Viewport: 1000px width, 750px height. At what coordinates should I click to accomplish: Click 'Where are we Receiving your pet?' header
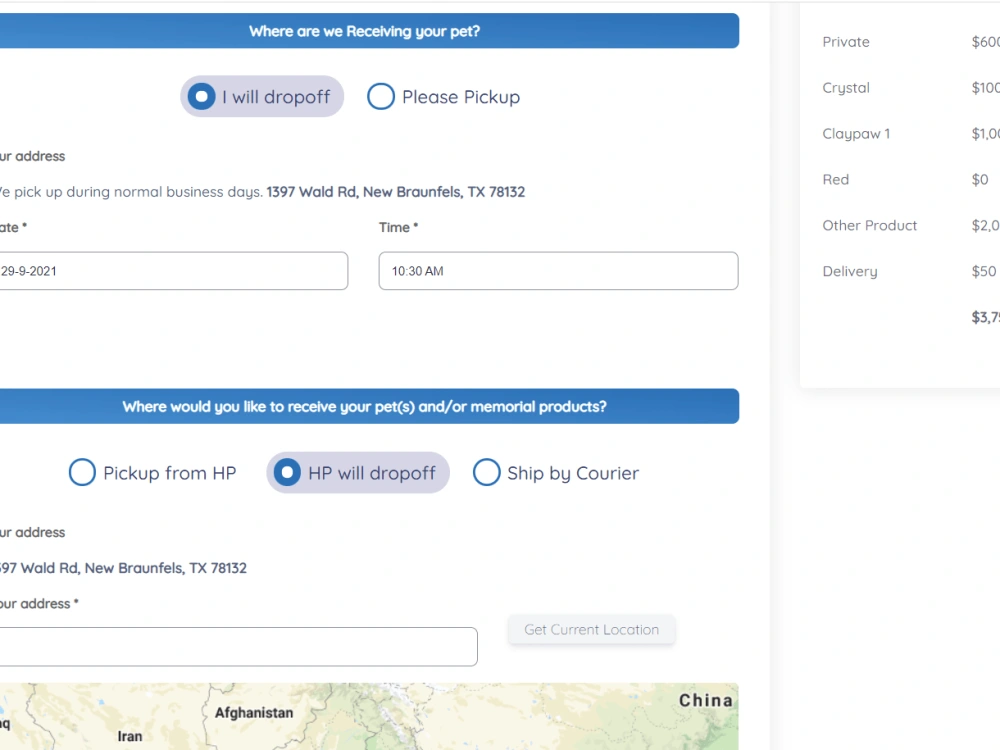(x=365, y=31)
